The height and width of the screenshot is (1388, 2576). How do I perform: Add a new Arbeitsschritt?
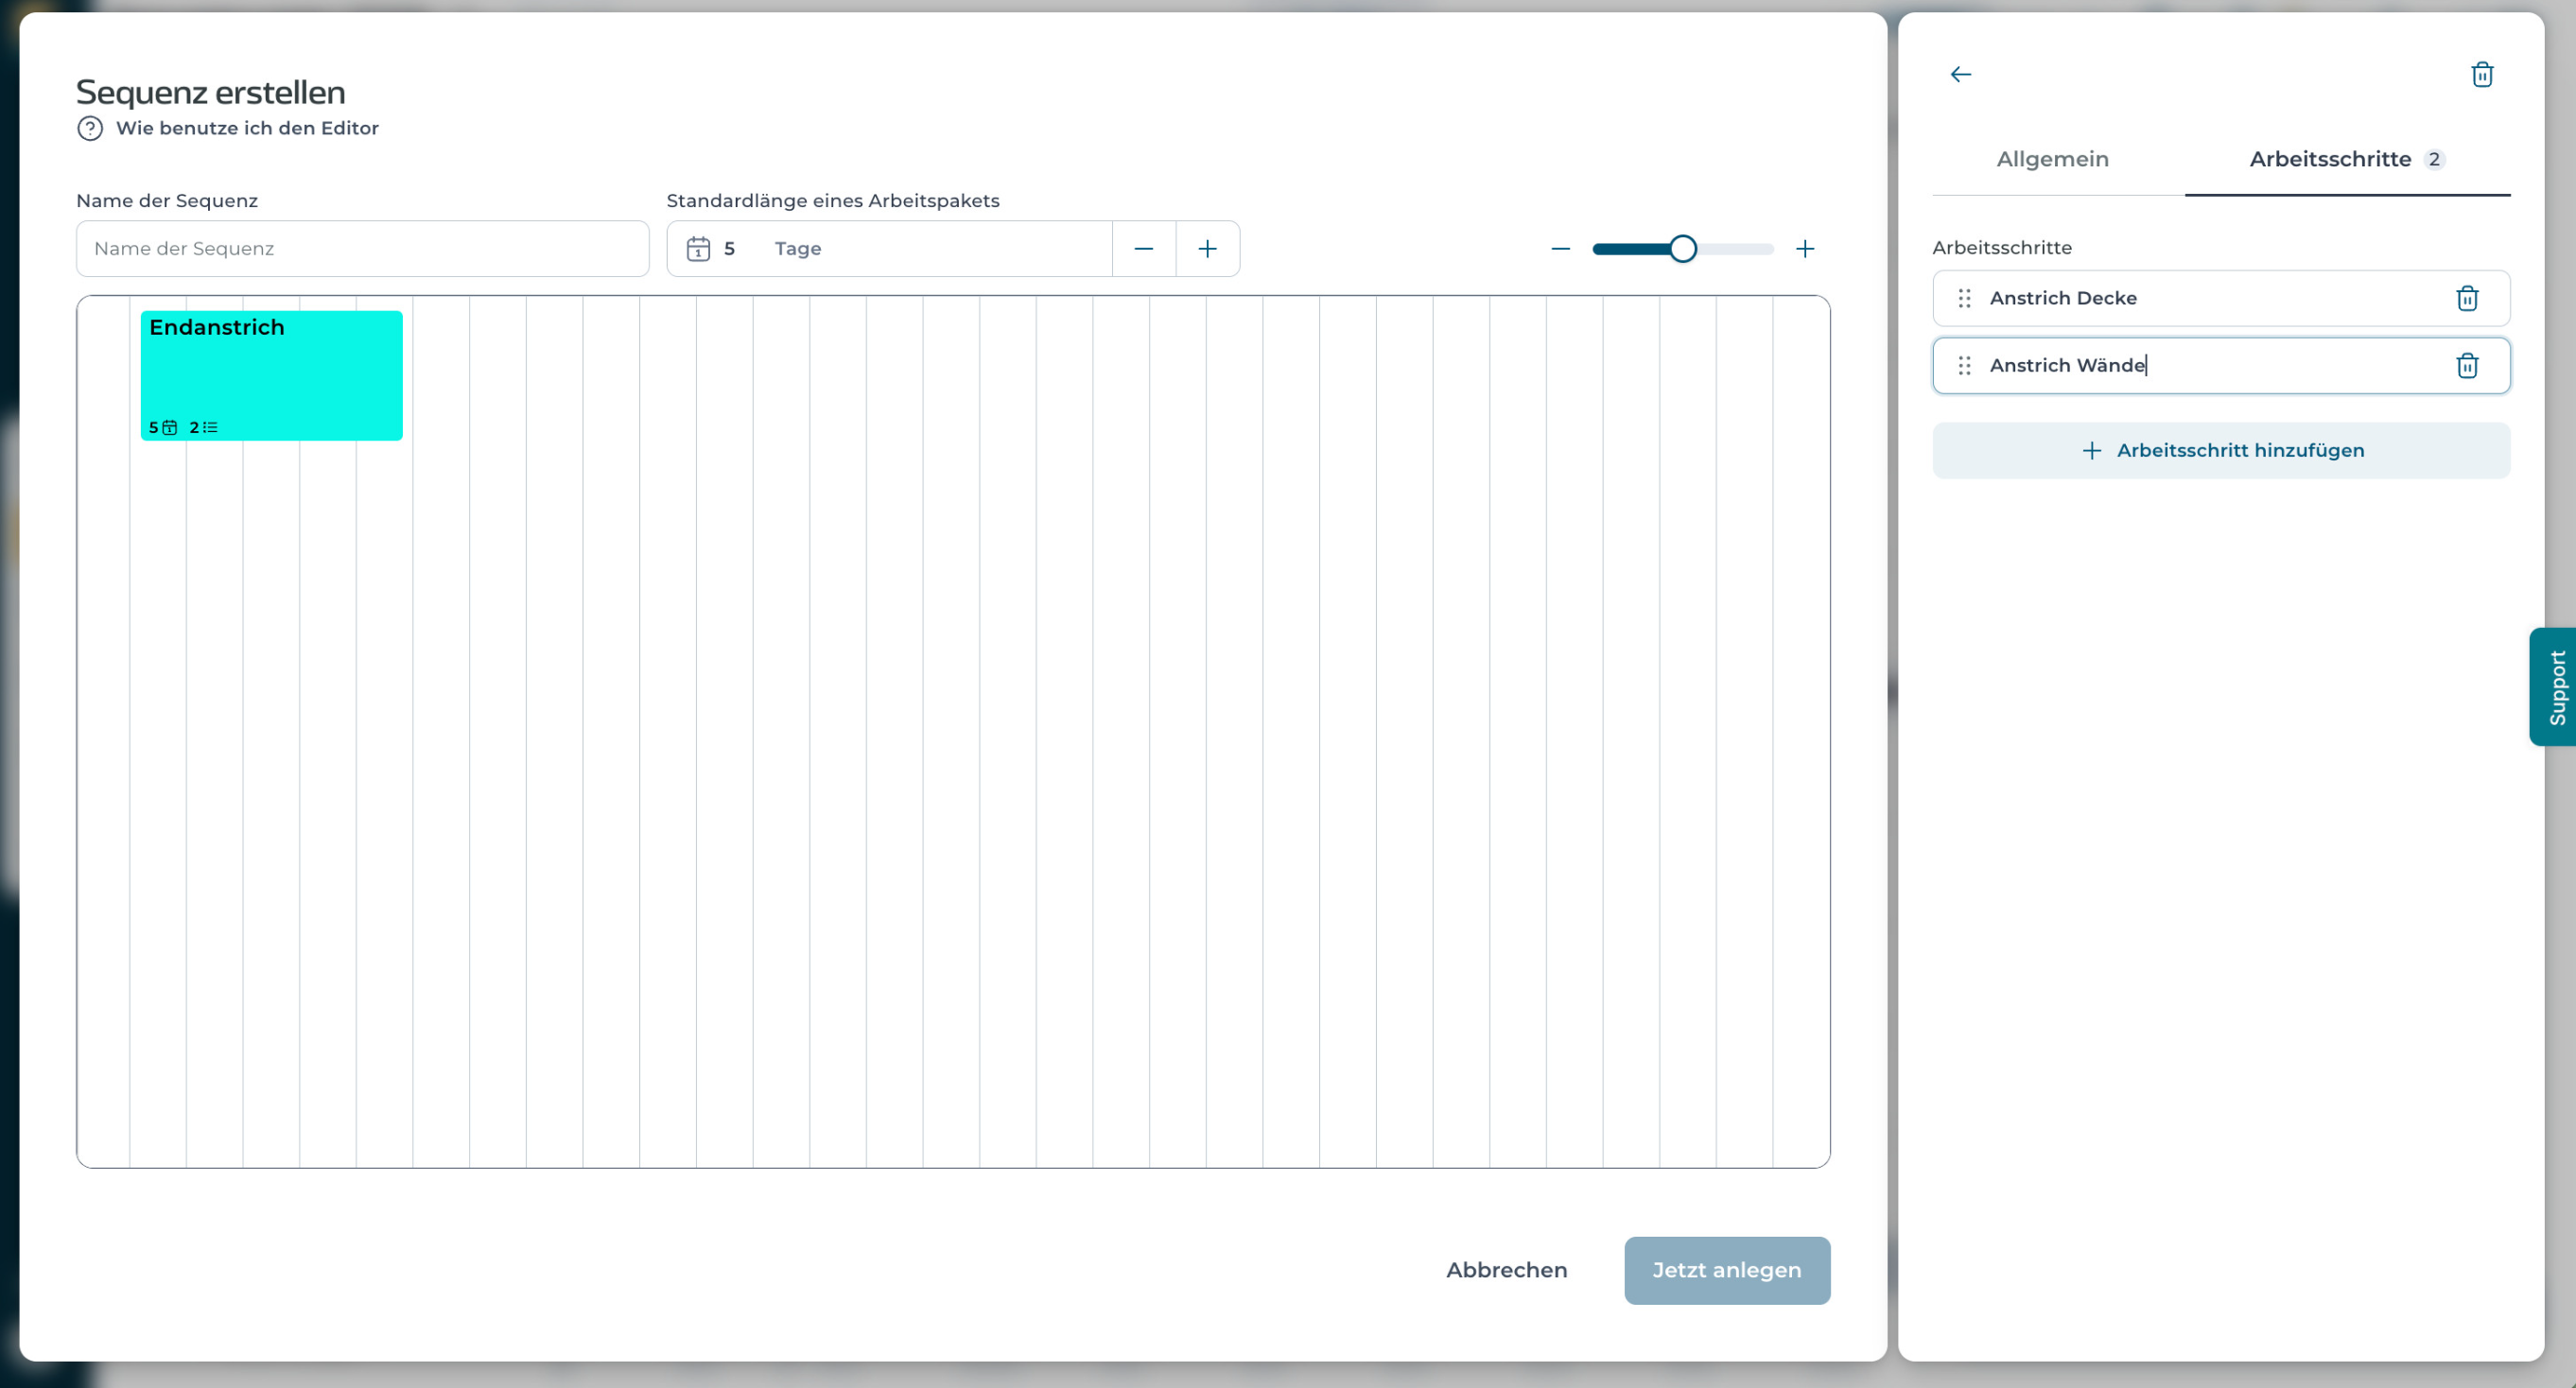click(2221, 451)
